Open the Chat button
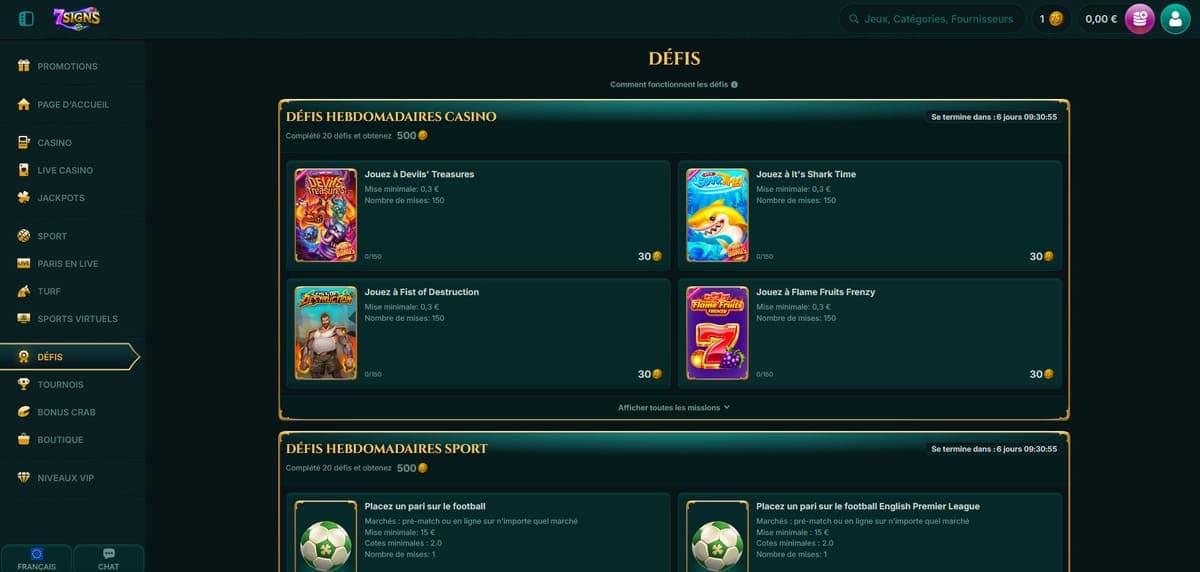 point(109,558)
